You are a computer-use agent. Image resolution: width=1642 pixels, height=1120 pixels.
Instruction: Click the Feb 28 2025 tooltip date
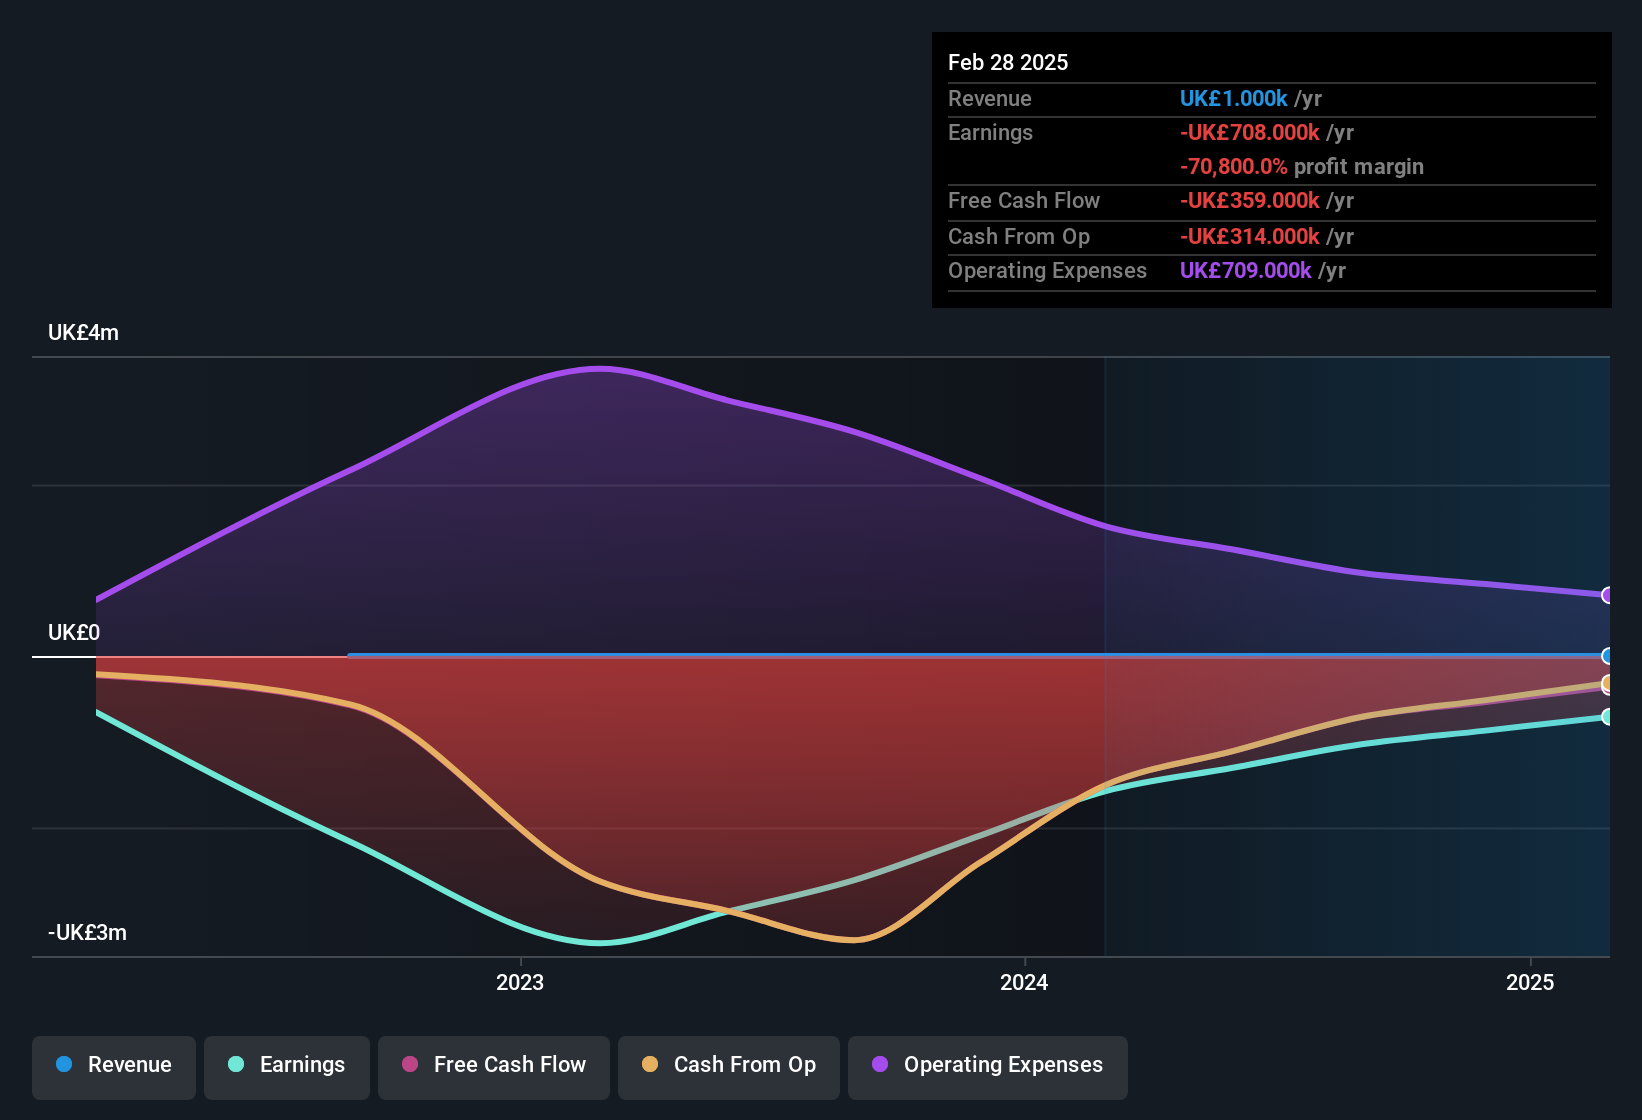(1008, 62)
